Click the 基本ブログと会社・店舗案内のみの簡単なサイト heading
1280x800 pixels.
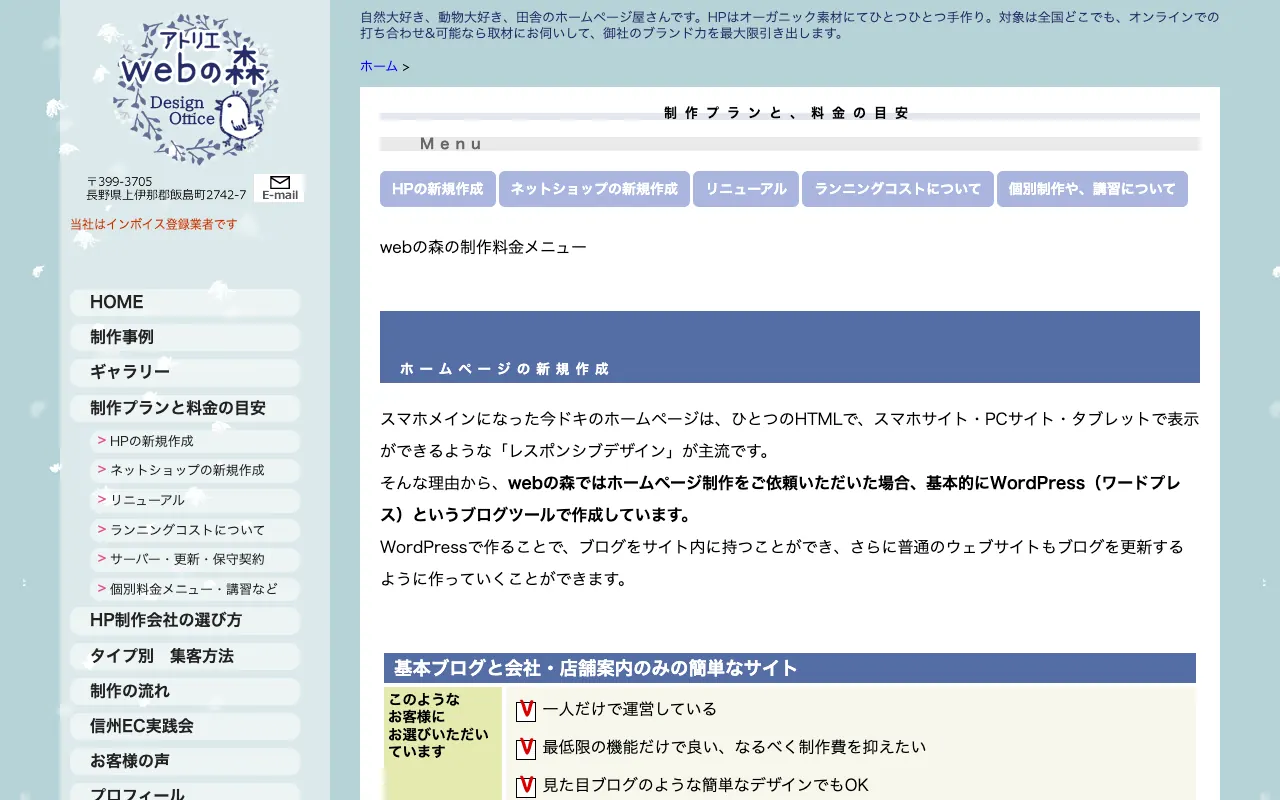point(790,668)
